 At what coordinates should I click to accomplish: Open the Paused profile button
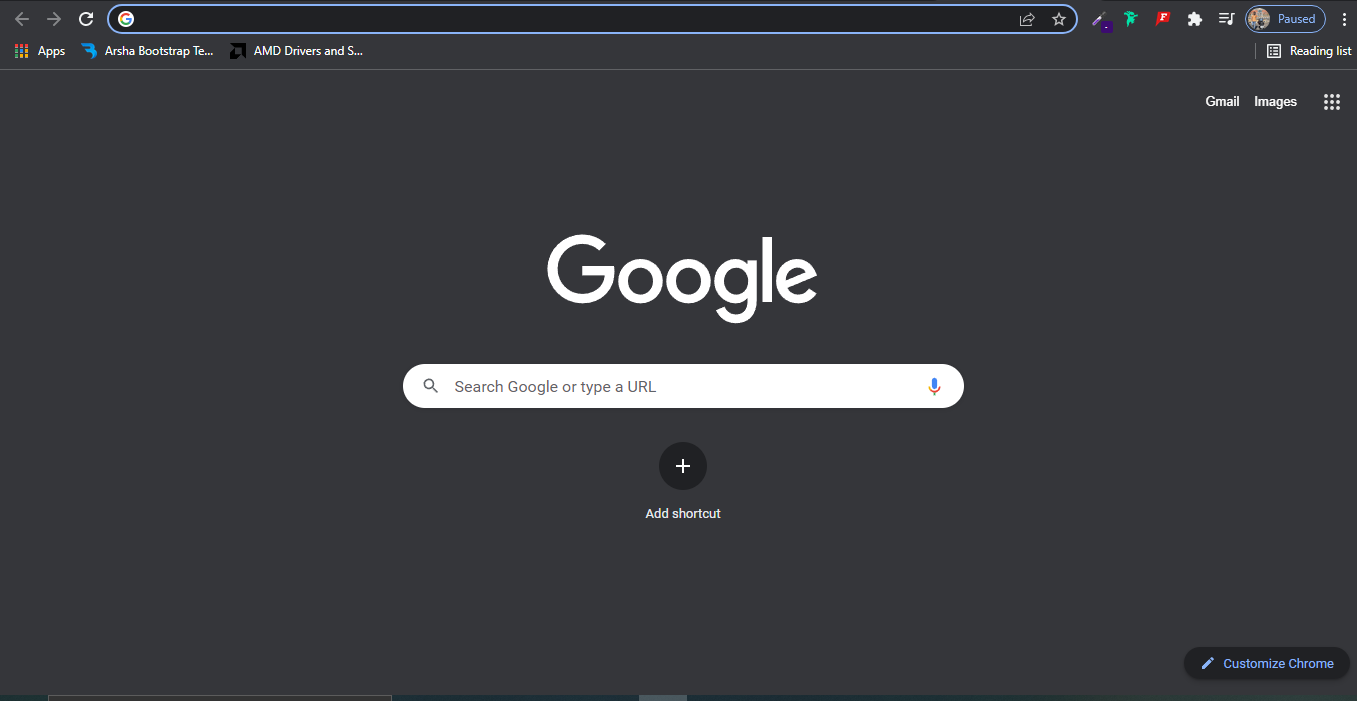pyautogui.click(x=1286, y=19)
